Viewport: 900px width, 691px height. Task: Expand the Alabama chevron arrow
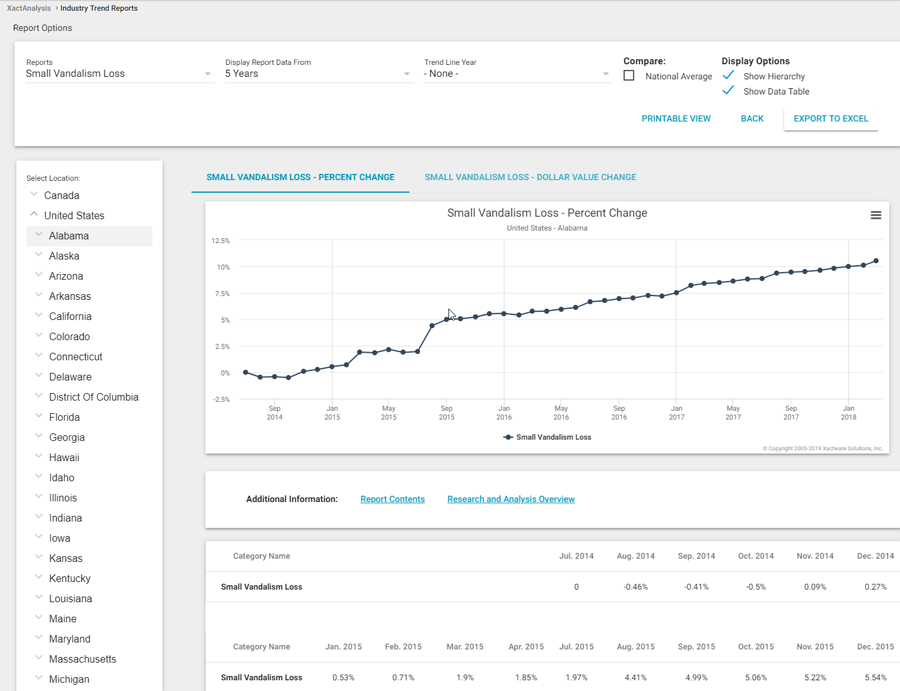pos(39,236)
